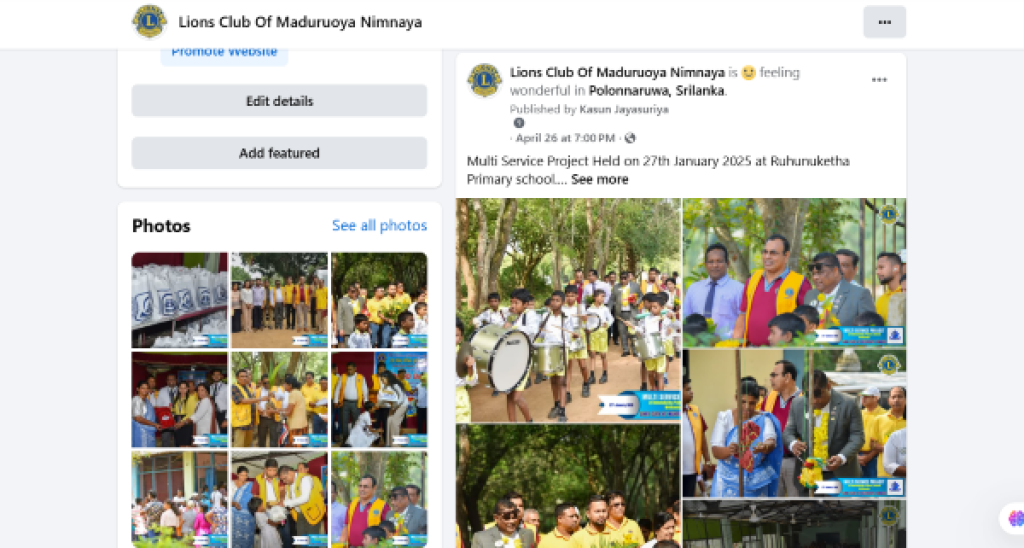Open the Polonnaruwa, Srilanka location link
Viewport: 1024px width, 548px height.
pos(658,91)
